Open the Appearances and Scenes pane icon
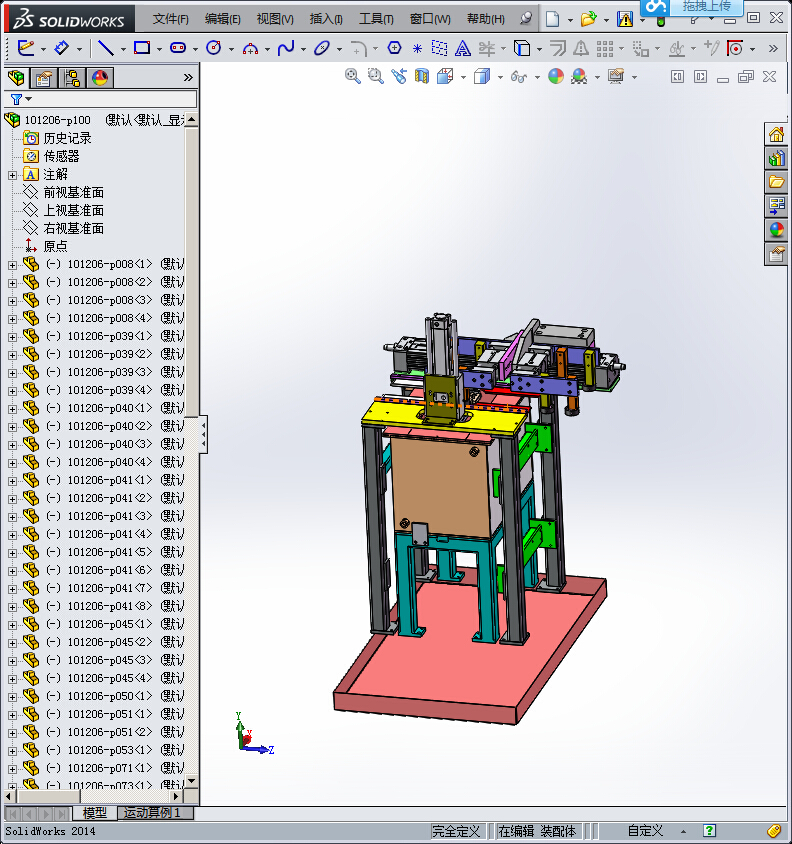 [776, 230]
